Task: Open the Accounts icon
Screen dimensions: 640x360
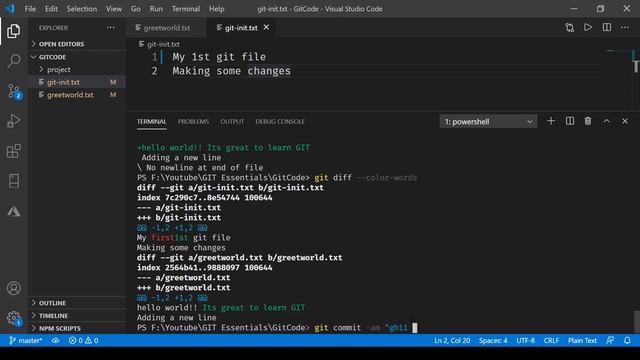Action: 13,288
